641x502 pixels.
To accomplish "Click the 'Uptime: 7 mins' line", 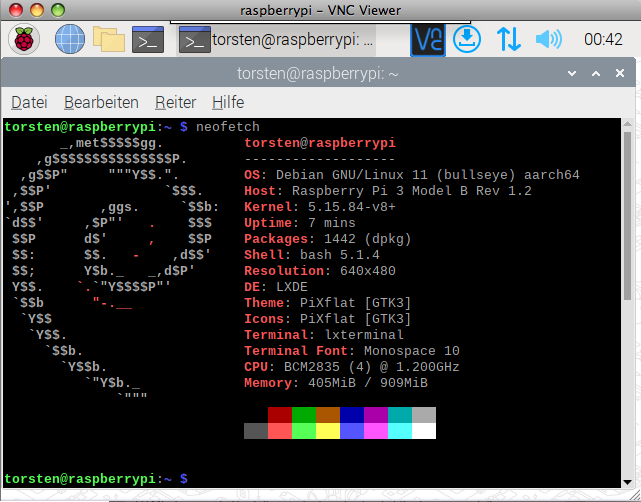I will pyautogui.click(x=300, y=223).
